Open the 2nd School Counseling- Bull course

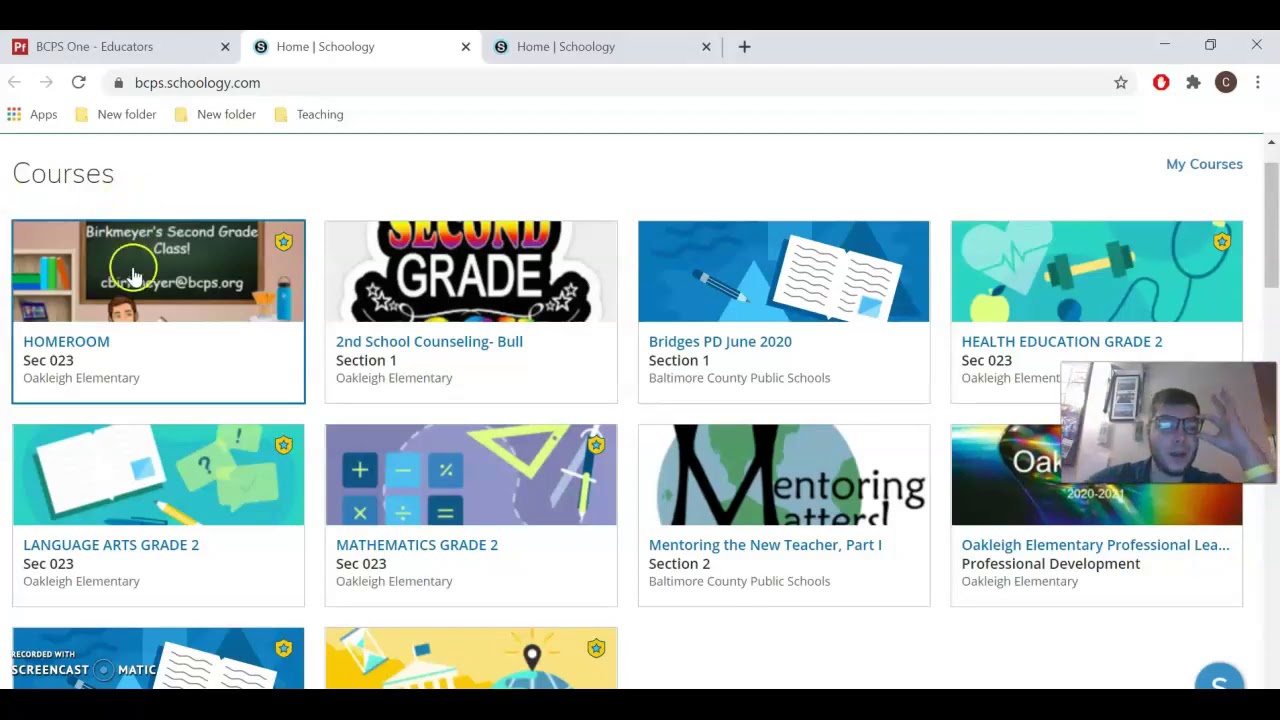point(429,341)
